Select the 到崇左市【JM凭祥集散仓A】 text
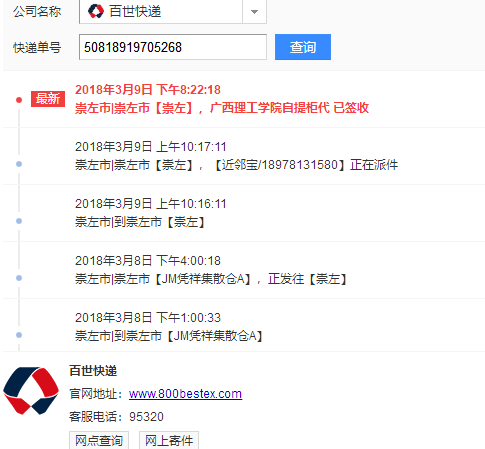 [x=189, y=336]
